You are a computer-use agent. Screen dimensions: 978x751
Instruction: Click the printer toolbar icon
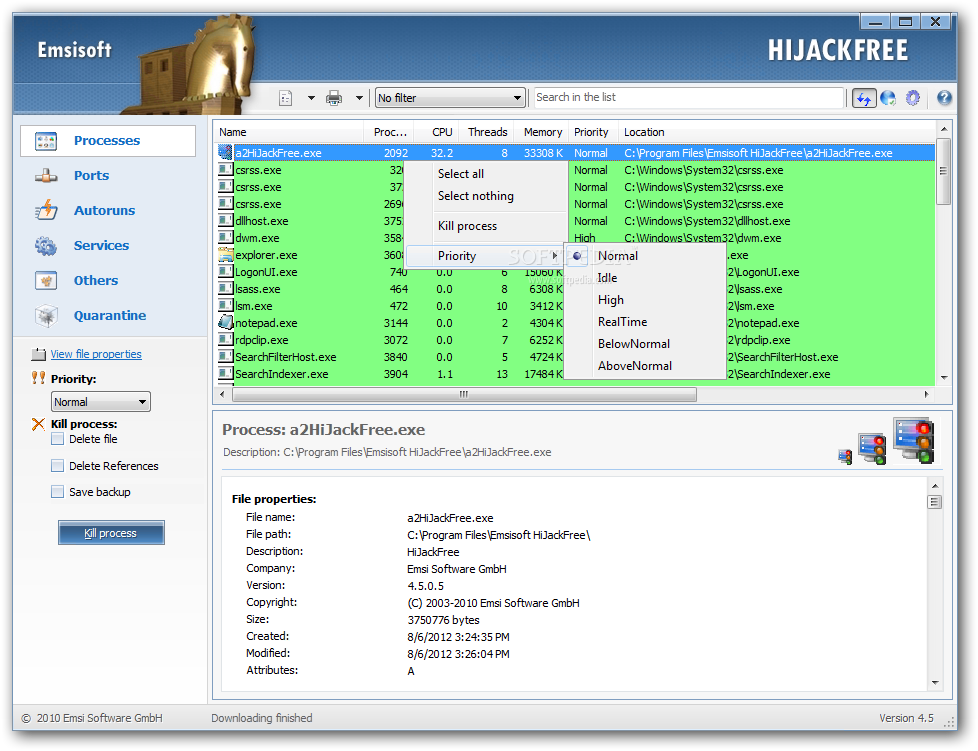click(x=334, y=98)
